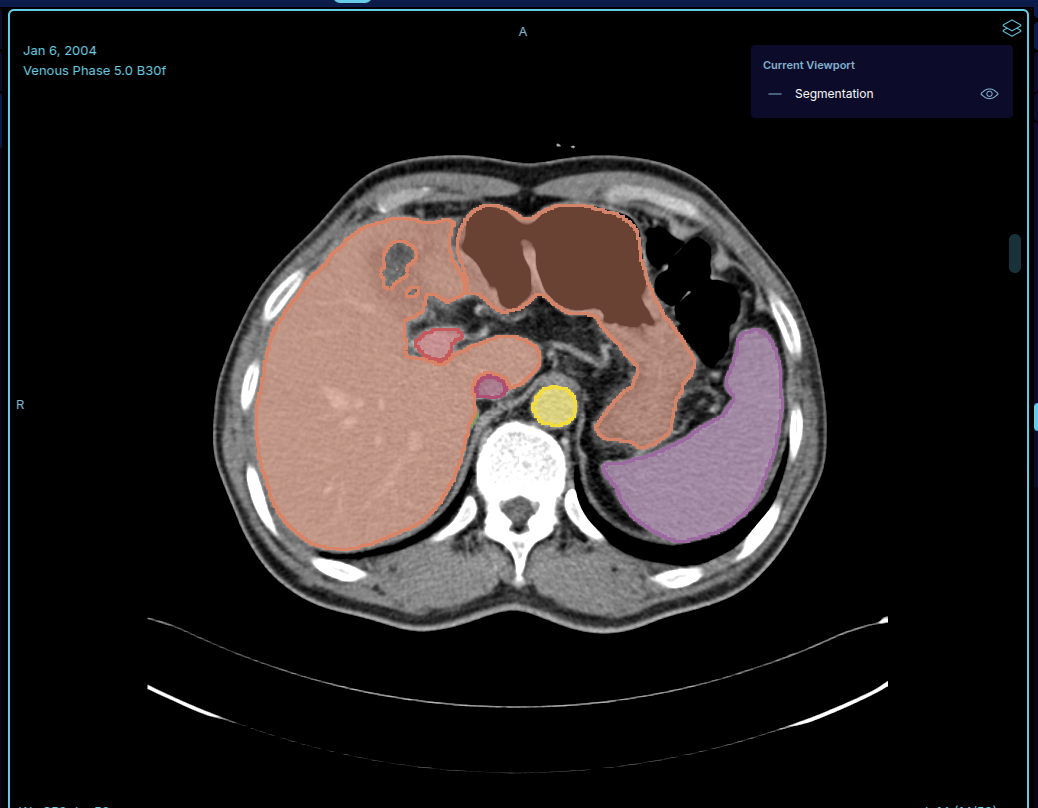Click the blue side panel handle on right edge
The image size is (1038, 808).
point(1035,418)
